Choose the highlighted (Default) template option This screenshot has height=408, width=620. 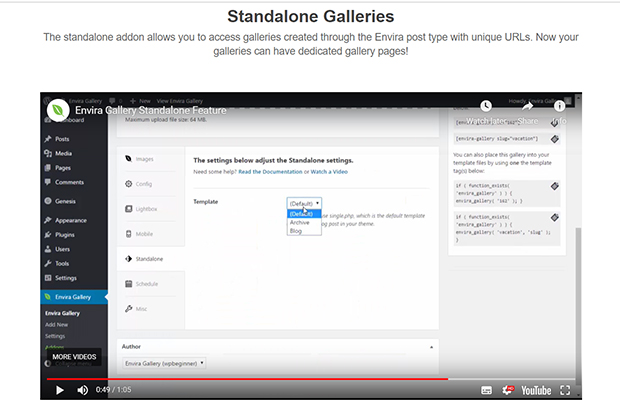point(304,214)
